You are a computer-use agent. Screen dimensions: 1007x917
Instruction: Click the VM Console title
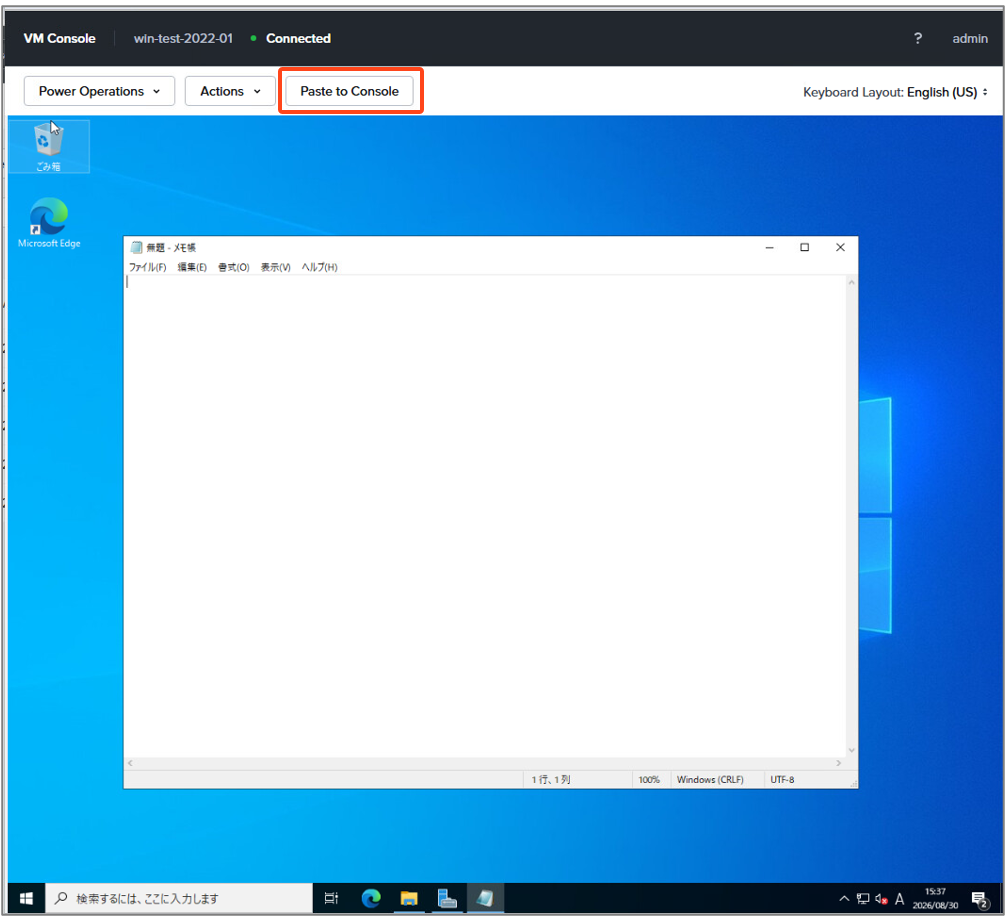click(x=60, y=39)
